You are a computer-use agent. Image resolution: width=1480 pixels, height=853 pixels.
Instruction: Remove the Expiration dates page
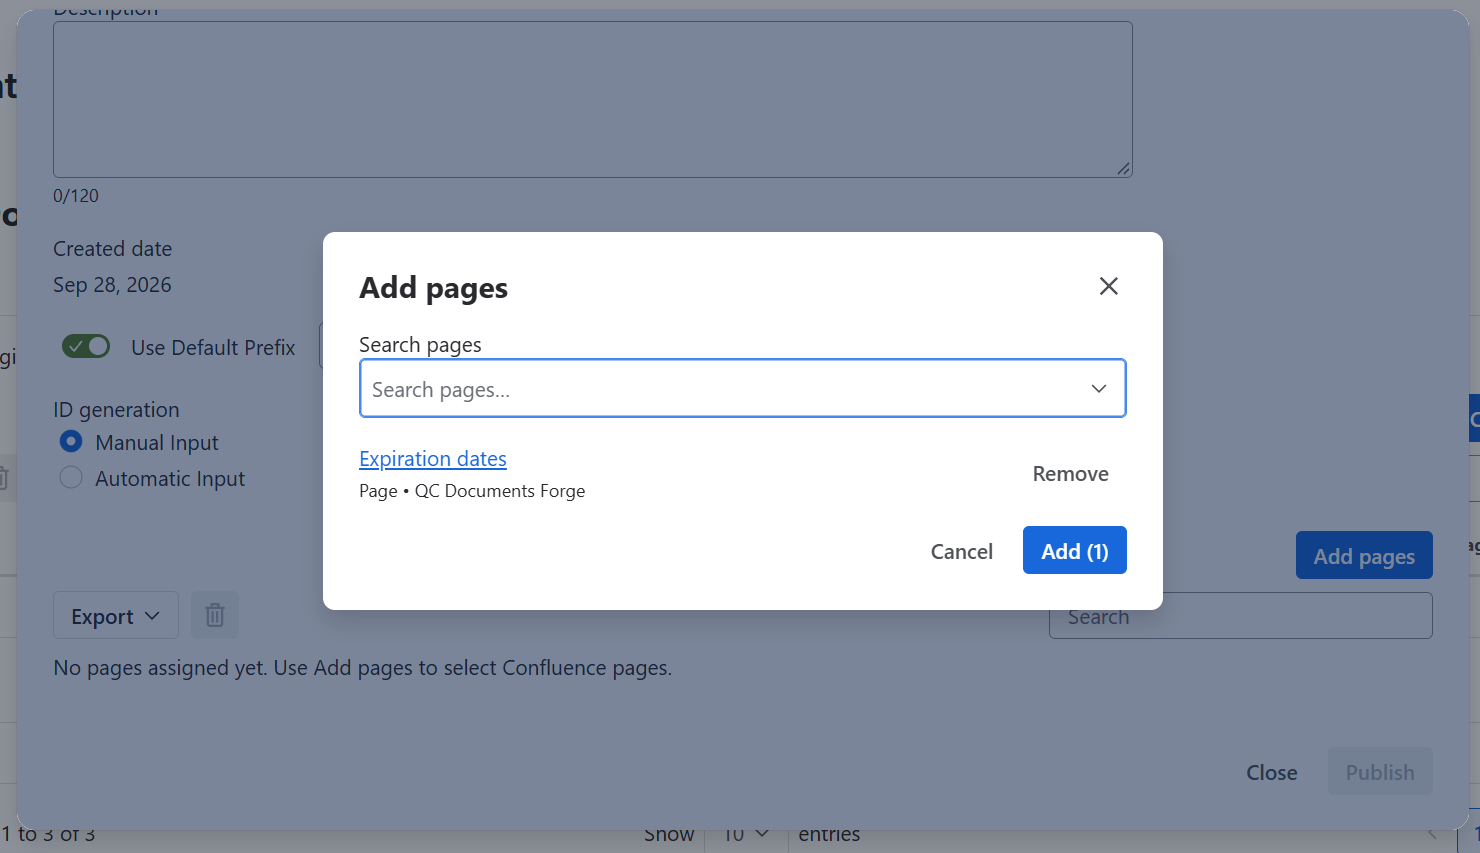tap(1070, 474)
